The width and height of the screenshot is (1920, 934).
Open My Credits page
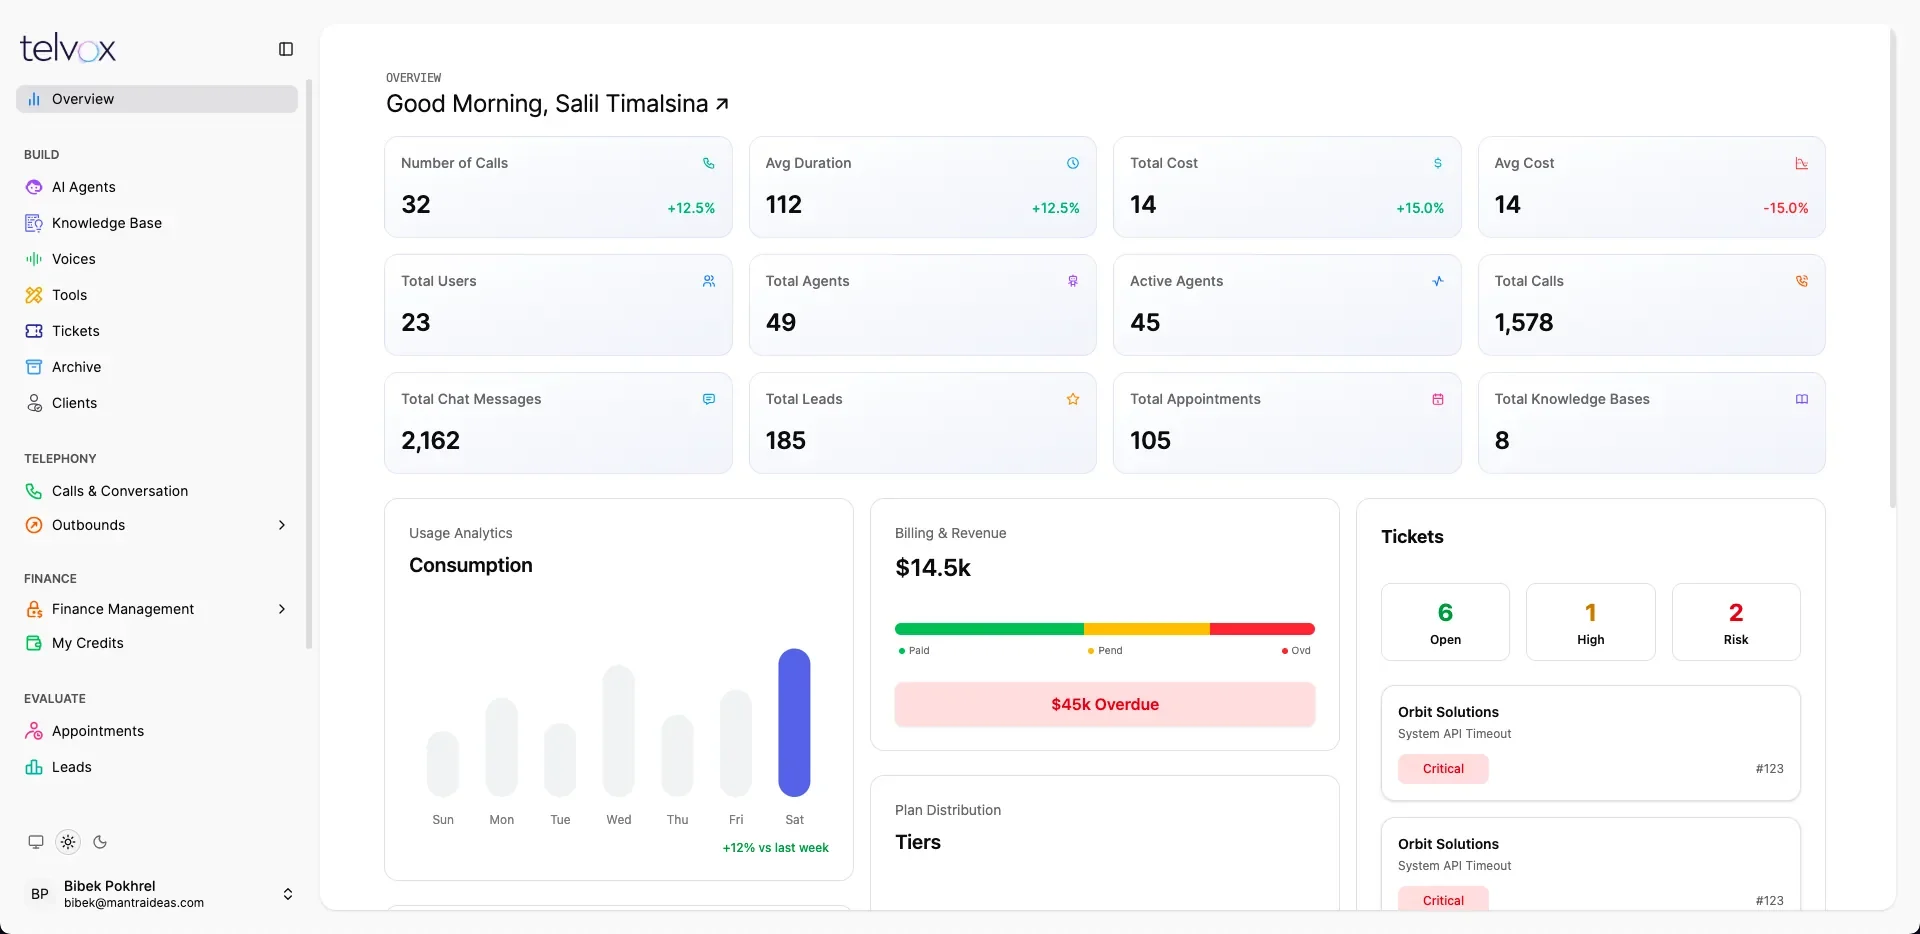coord(157,643)
